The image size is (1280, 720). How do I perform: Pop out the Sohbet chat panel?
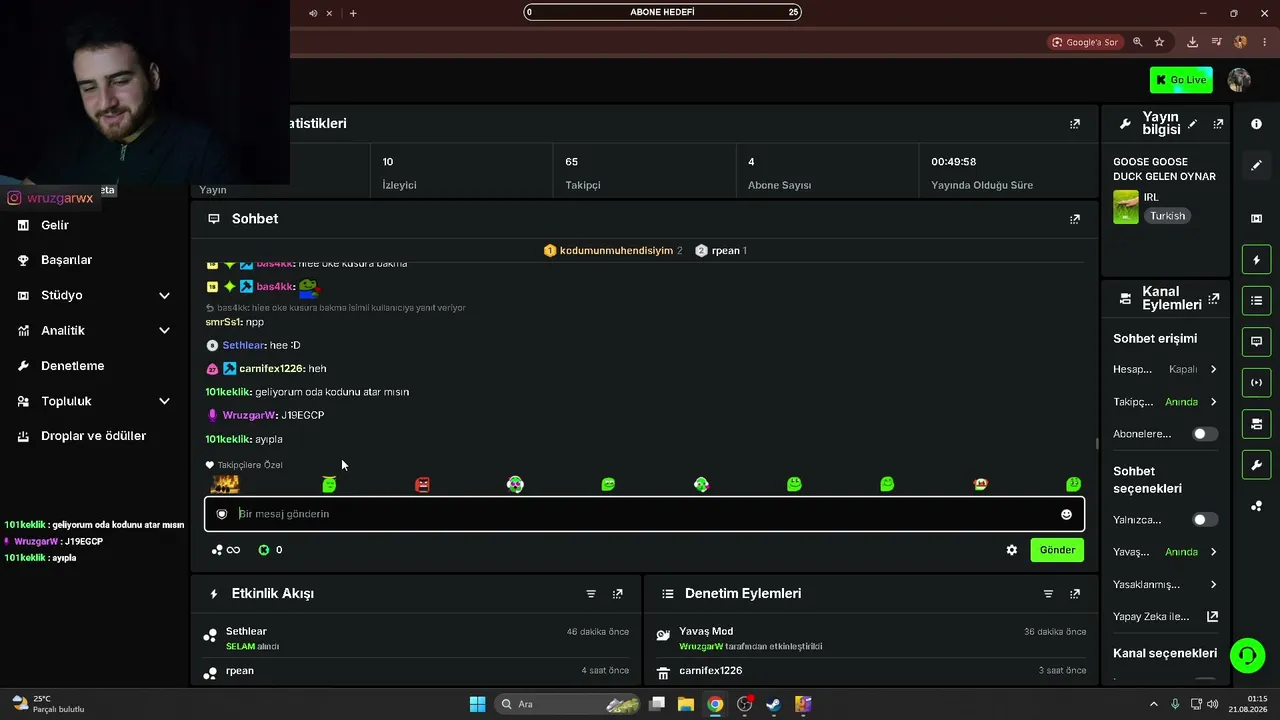[1075, 219]
